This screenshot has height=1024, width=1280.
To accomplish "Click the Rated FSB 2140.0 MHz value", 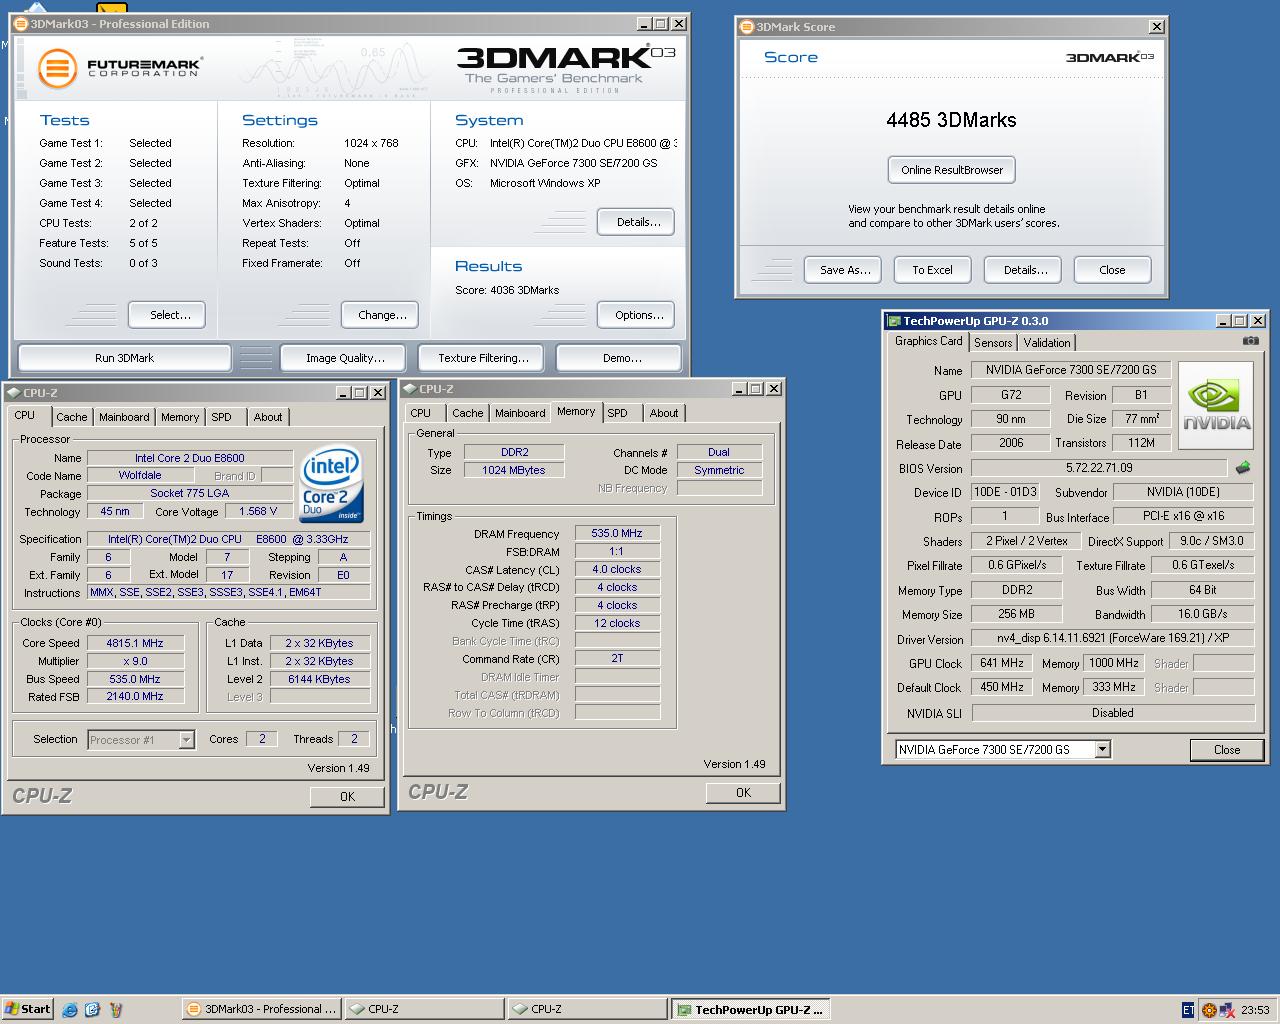I will [x=135, y=696].
